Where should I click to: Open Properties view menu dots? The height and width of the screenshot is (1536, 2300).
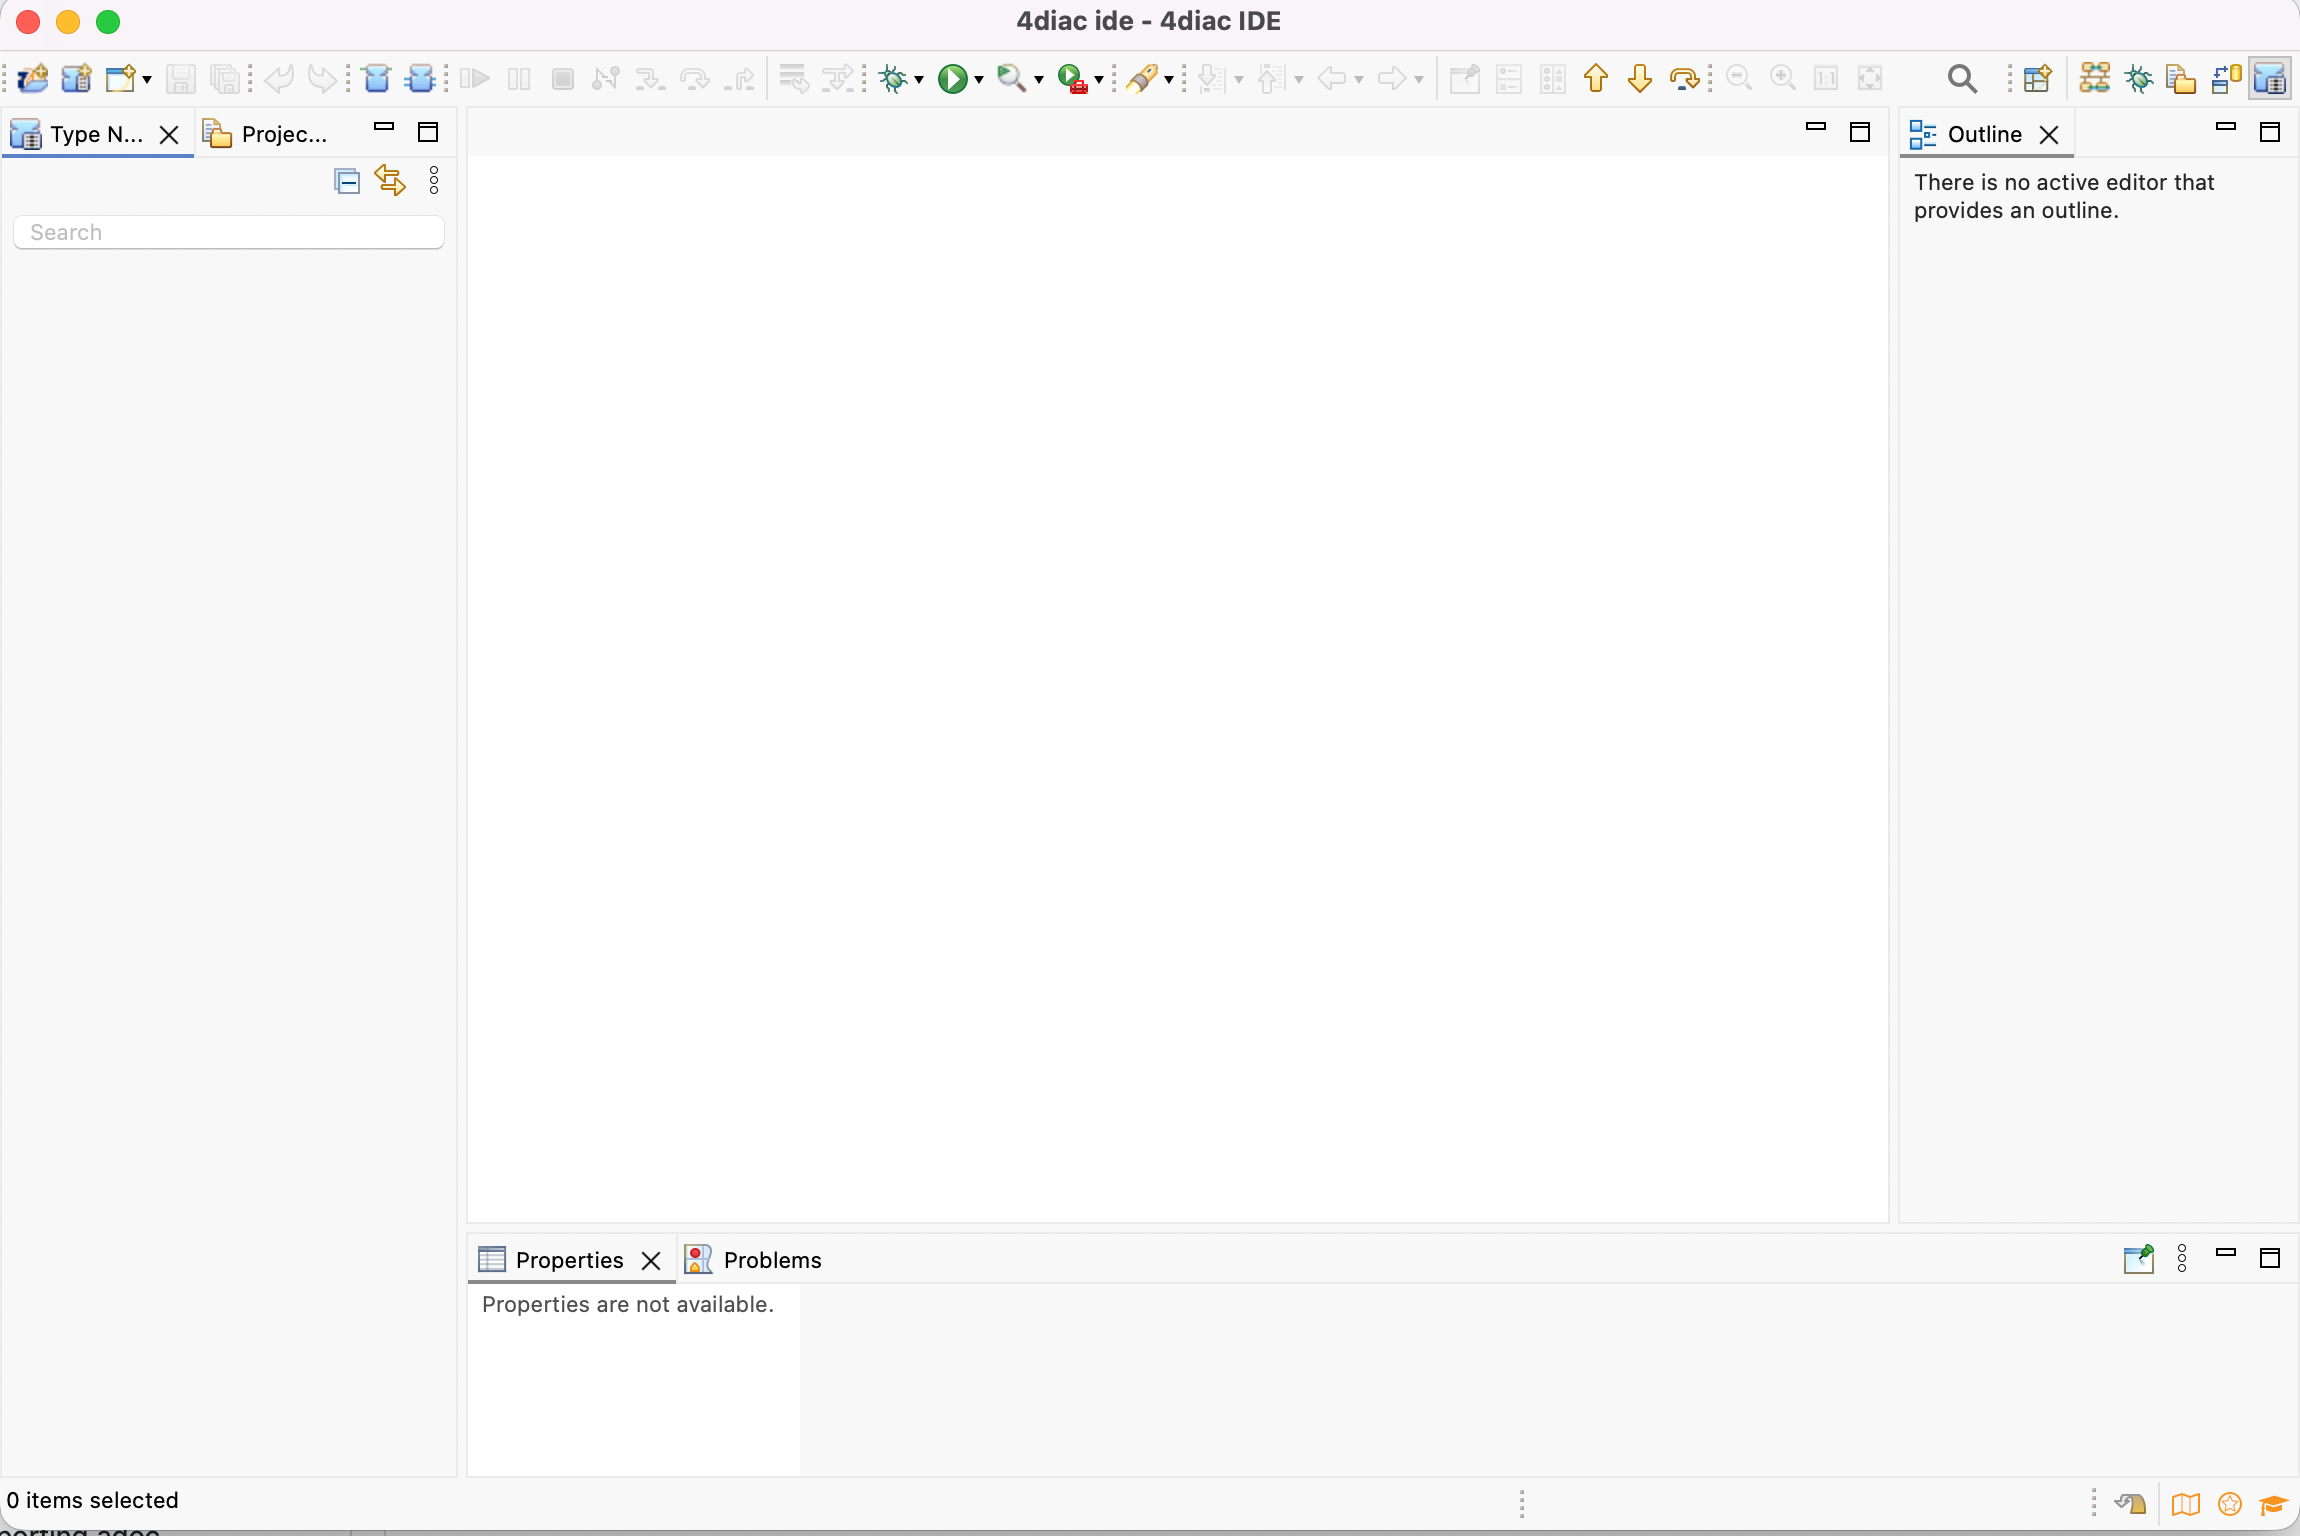point(2182,1258)
